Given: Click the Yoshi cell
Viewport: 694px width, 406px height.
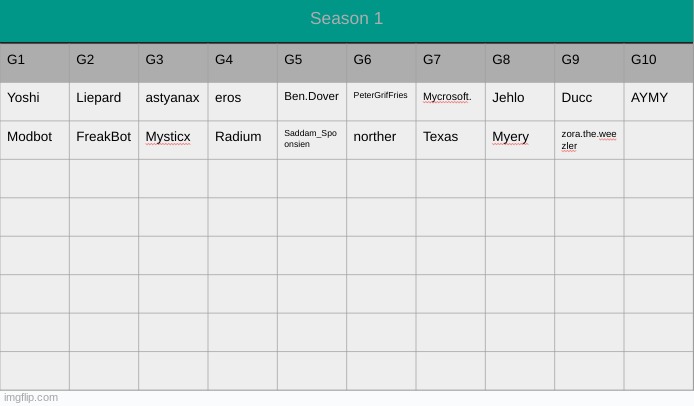Looking at the screenshot, I should coord(35,99).
